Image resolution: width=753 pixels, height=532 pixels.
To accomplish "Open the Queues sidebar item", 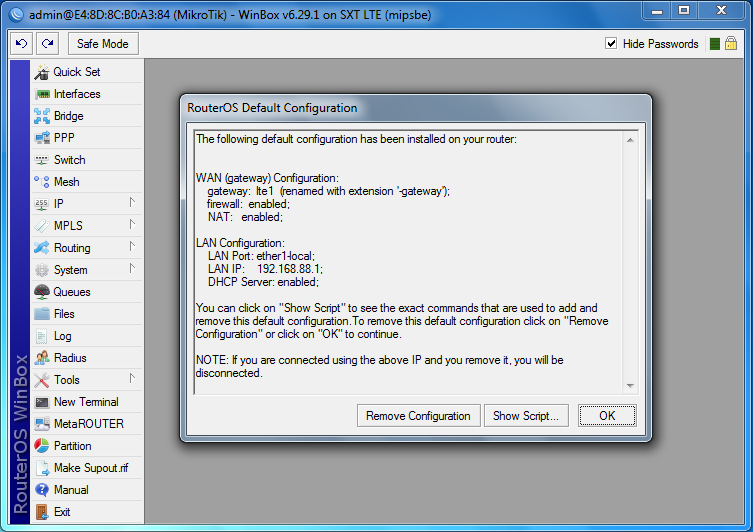I will click(x=72, y=292).
